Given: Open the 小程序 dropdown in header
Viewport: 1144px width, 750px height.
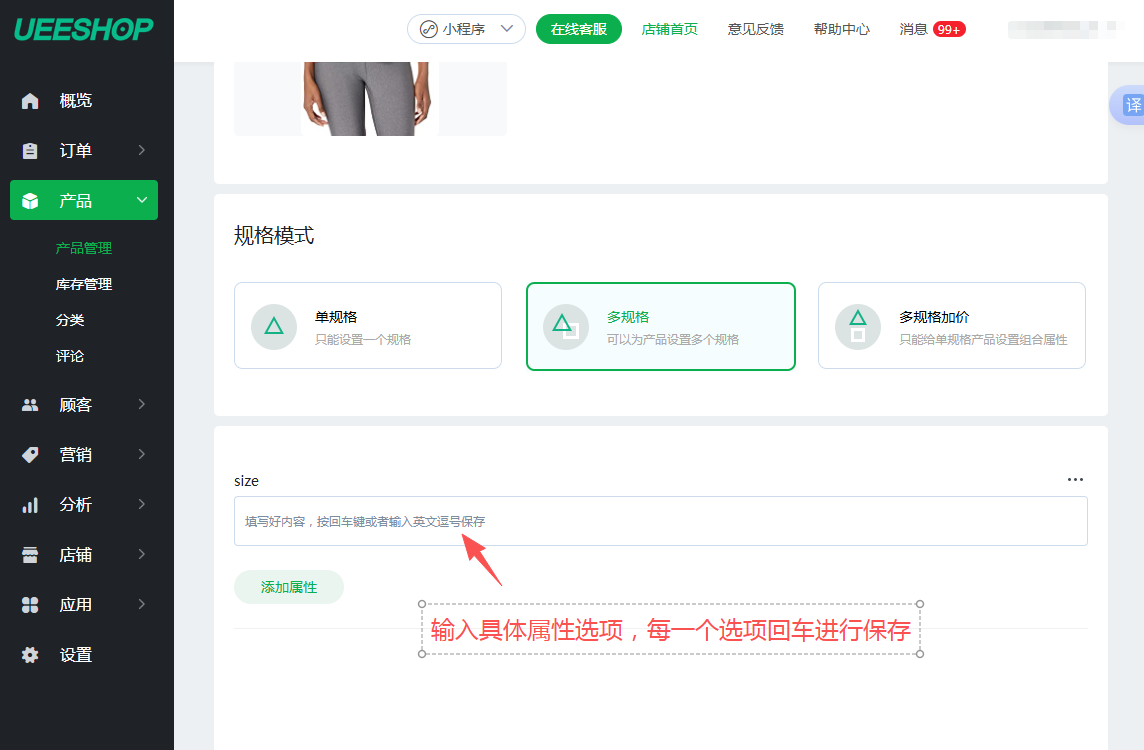Looking at the screenshot, I should point(466,29).
